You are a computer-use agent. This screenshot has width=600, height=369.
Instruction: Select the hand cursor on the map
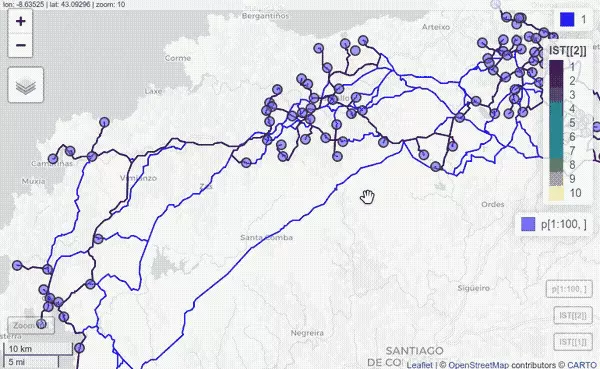coord(367,197)
